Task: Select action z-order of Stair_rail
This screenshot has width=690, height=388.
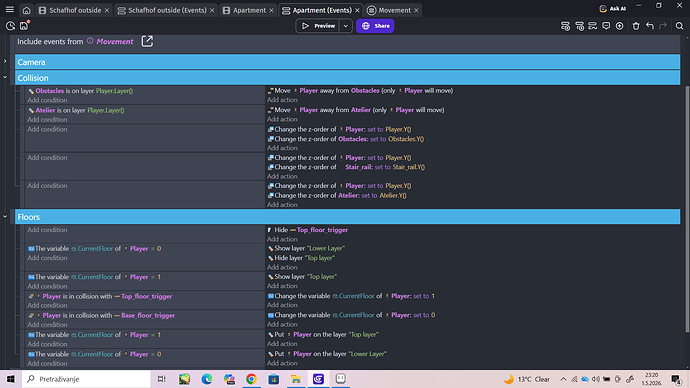Action: pyautogui.click(x=346, y=167)
